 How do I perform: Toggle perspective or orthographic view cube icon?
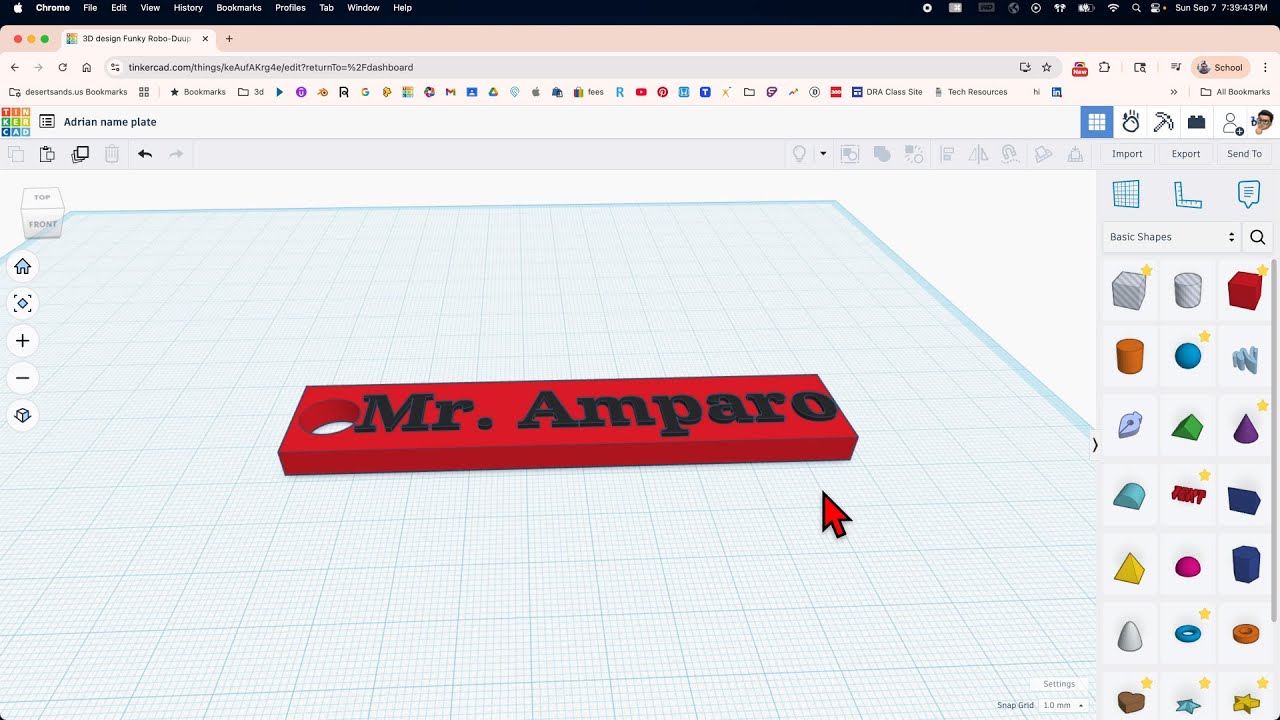tap(22, 415)
